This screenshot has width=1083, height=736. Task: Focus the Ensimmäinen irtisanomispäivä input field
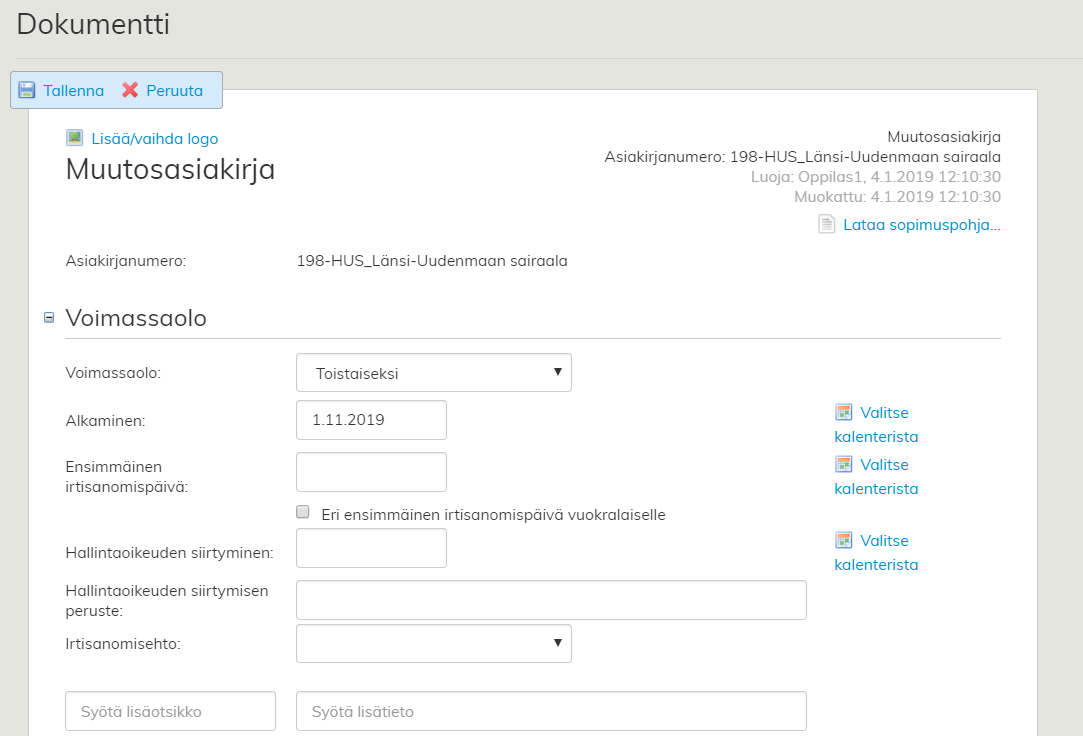(371, 472)
